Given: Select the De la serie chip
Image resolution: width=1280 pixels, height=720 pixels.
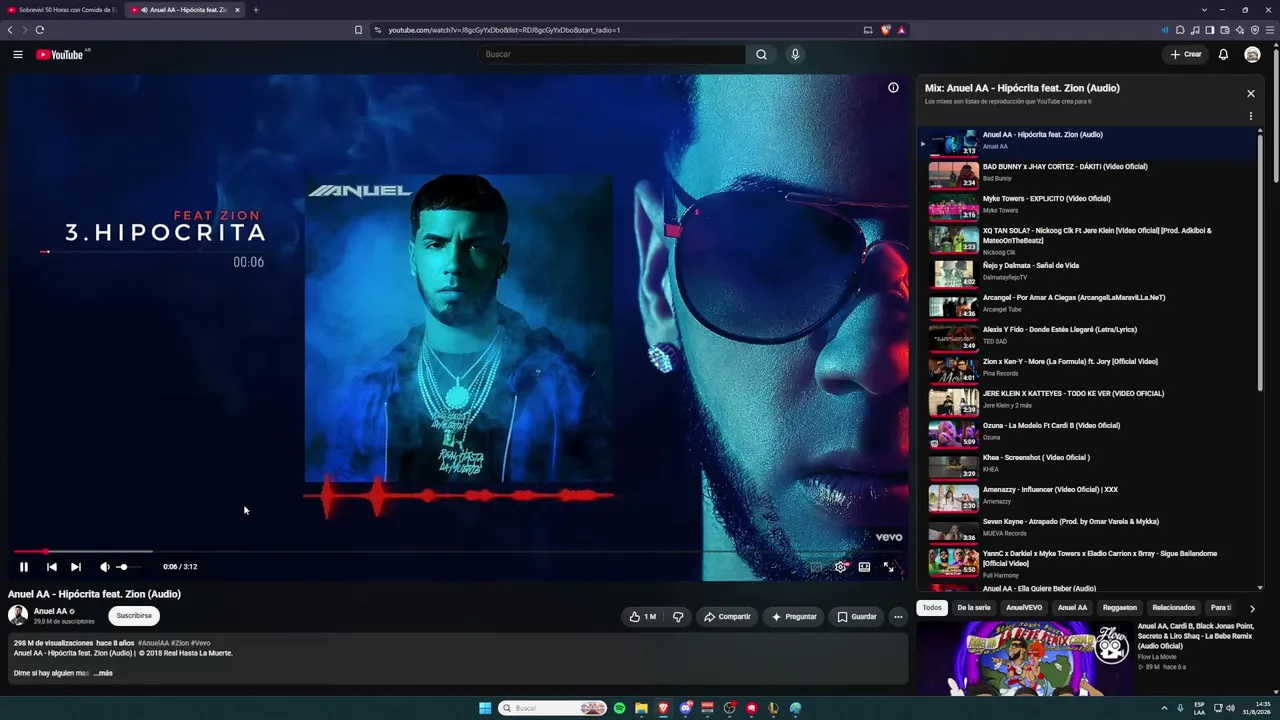Looking at the screenshot, I should [x=974, y=608].
